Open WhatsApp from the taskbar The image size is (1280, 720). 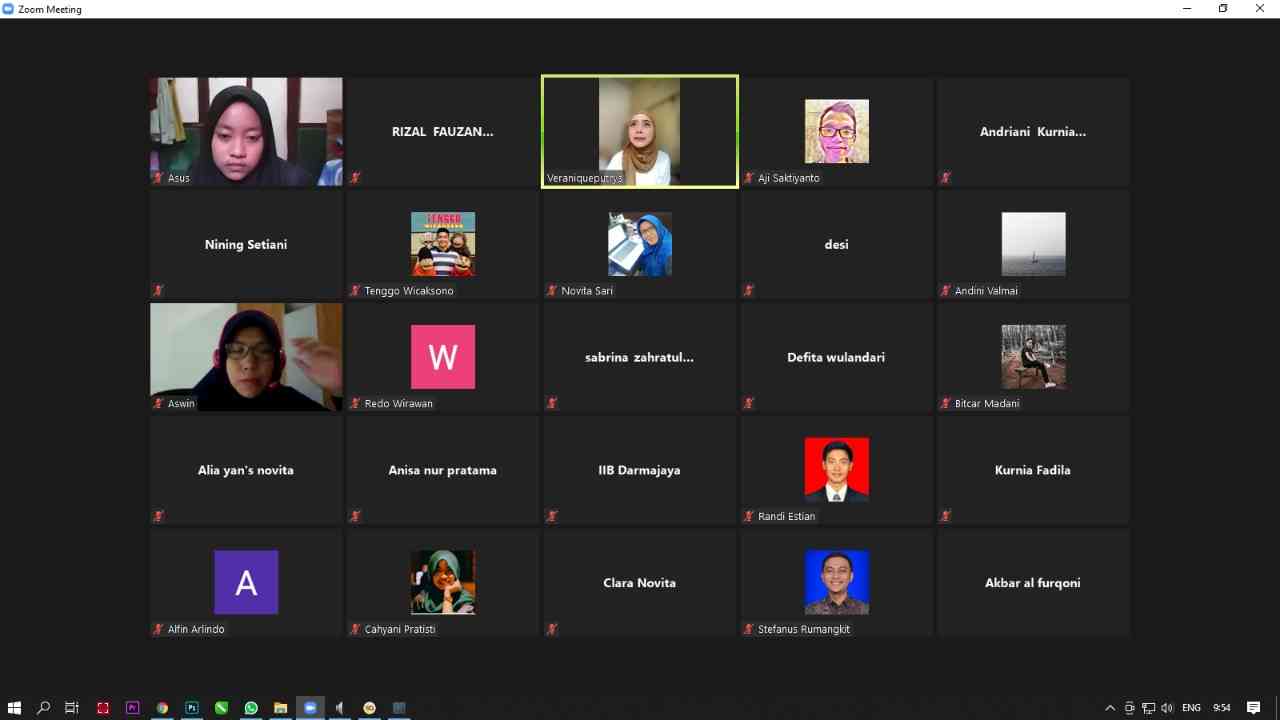pos(251,708)
